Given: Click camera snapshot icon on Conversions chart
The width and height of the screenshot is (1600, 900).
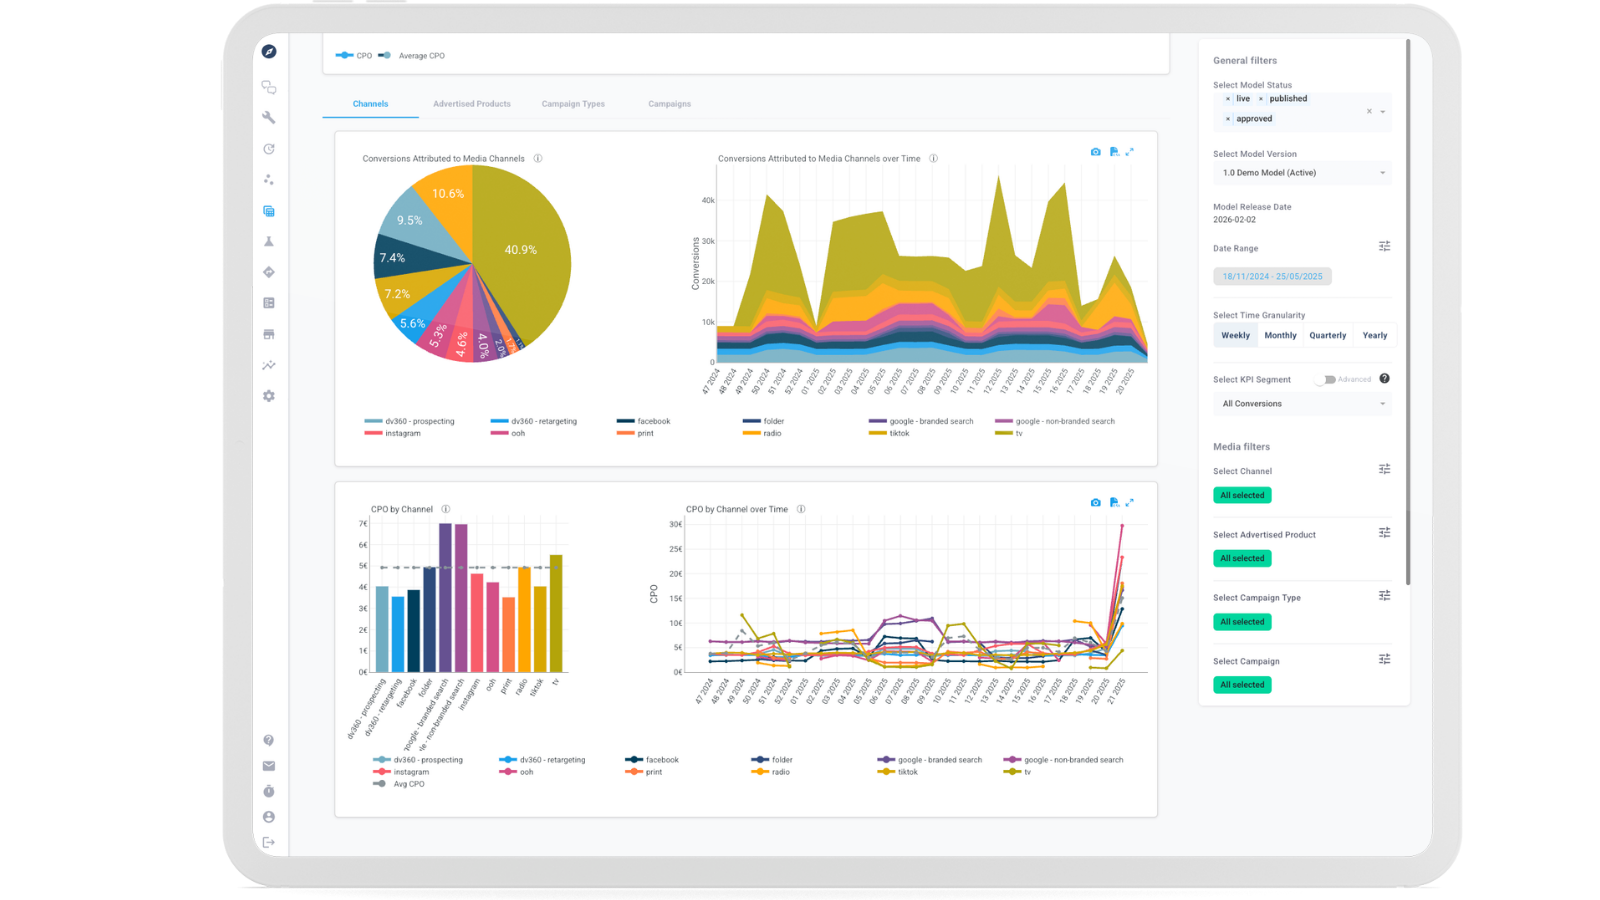Looking at the screenshot, I should tap(1096, 152).
